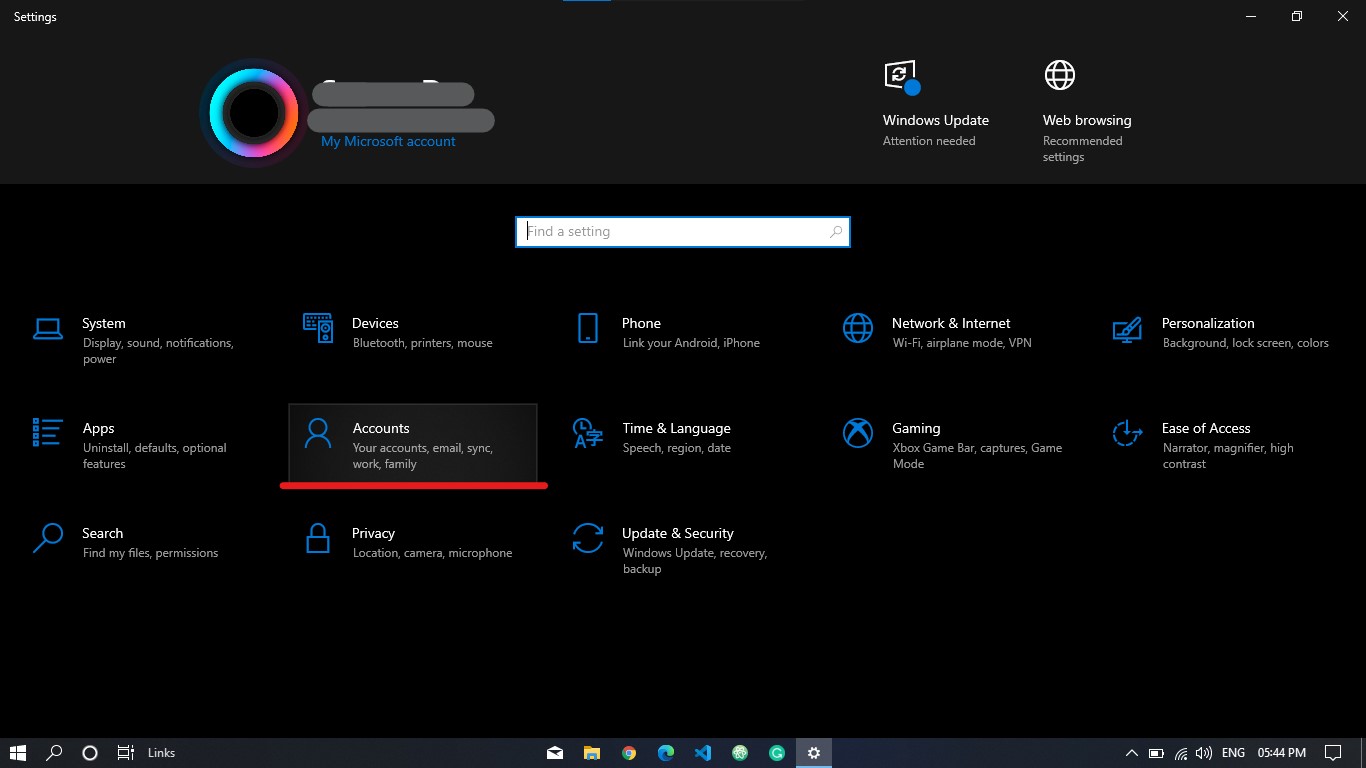Select the Phone settings icon
The width and height of the screenshot is (1366, 768).
click(588, 328)
